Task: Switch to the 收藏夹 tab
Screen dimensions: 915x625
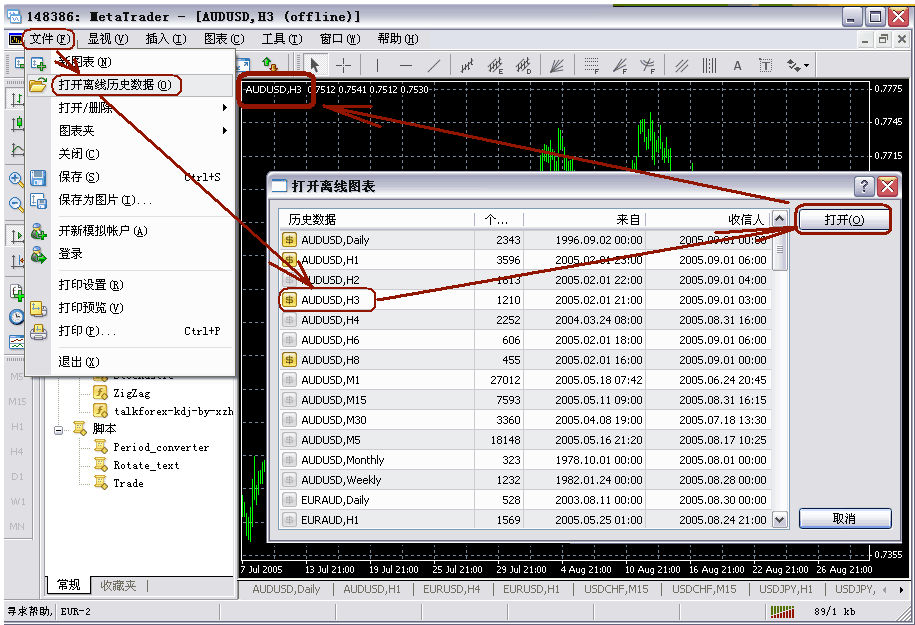Action: tap(118, 585)
